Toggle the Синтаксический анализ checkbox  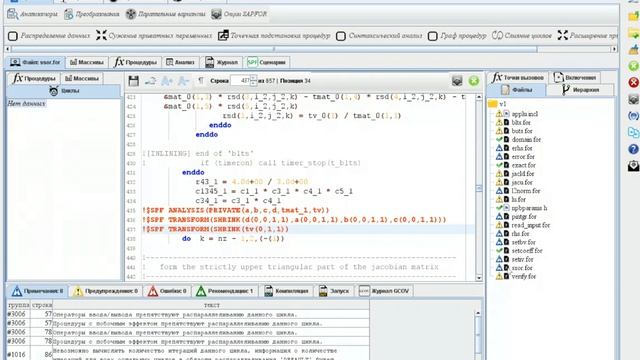click(x=341, y=36)
